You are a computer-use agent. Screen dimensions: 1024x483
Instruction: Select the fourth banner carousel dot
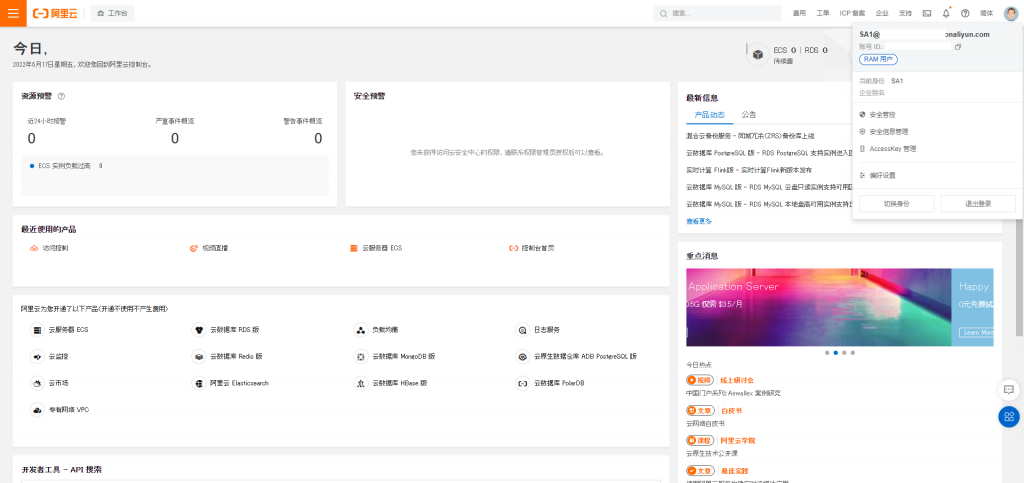coord(852,352)
